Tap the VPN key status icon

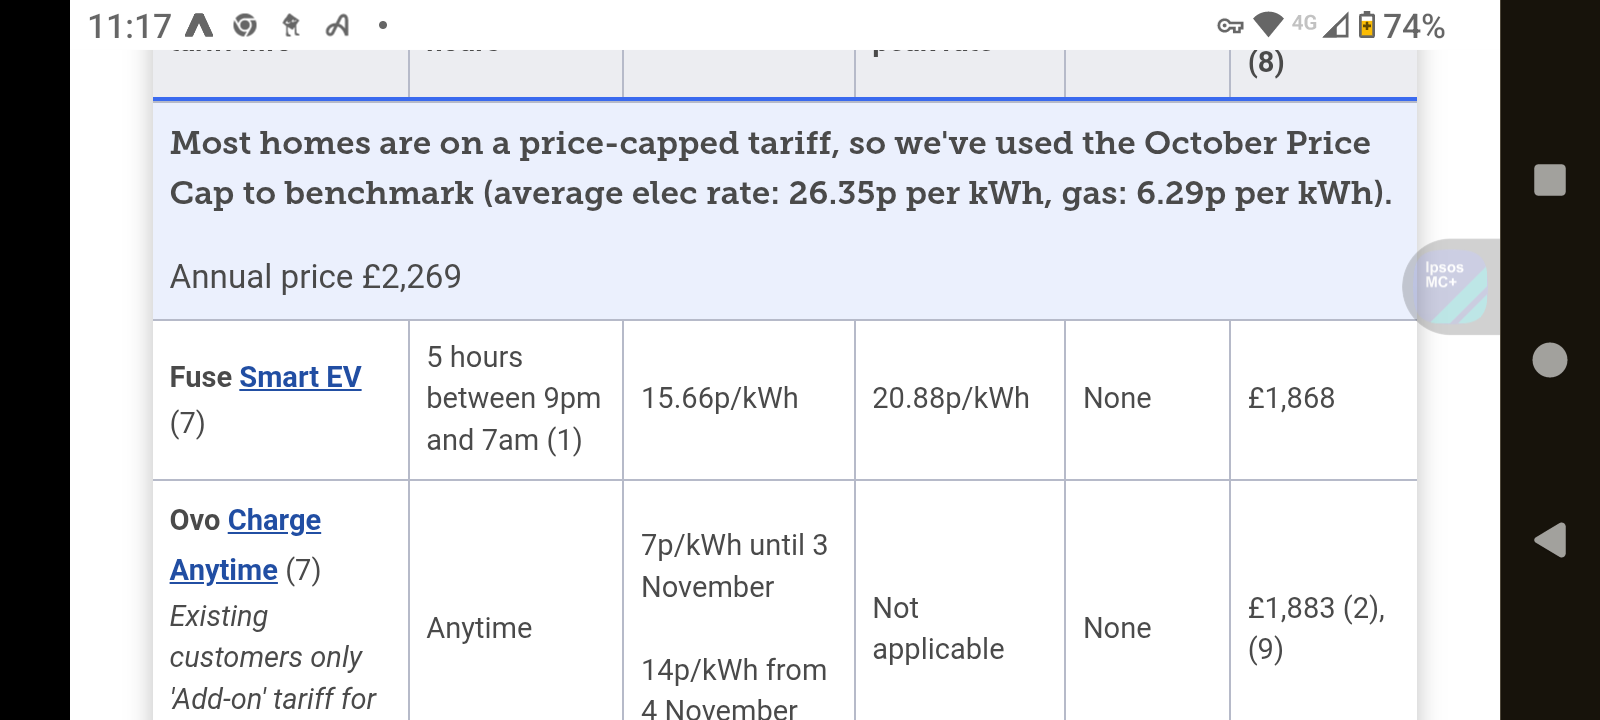pyautogui.click(x=1230, y=26)
